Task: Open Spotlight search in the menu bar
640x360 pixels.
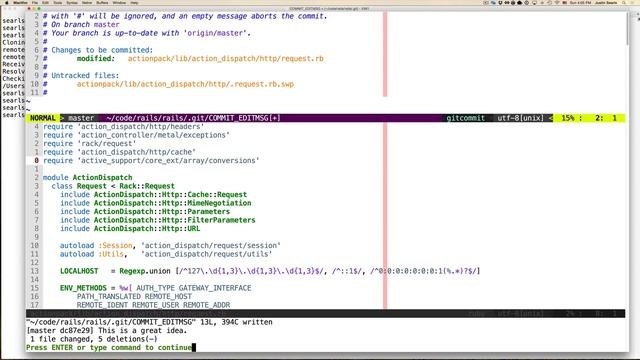Action: [625, 2]
